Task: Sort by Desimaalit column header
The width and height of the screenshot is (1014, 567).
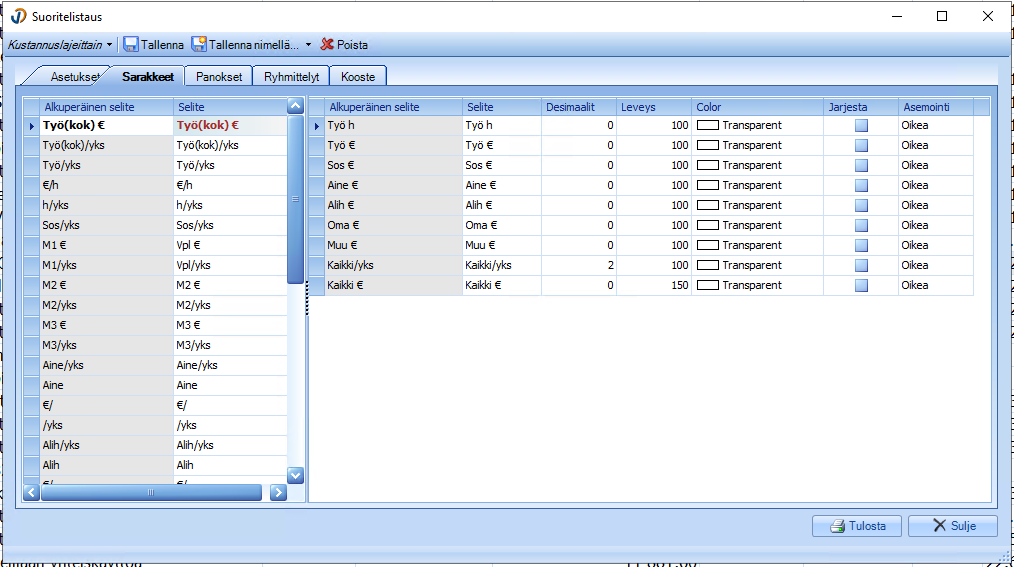Action: 579,107
